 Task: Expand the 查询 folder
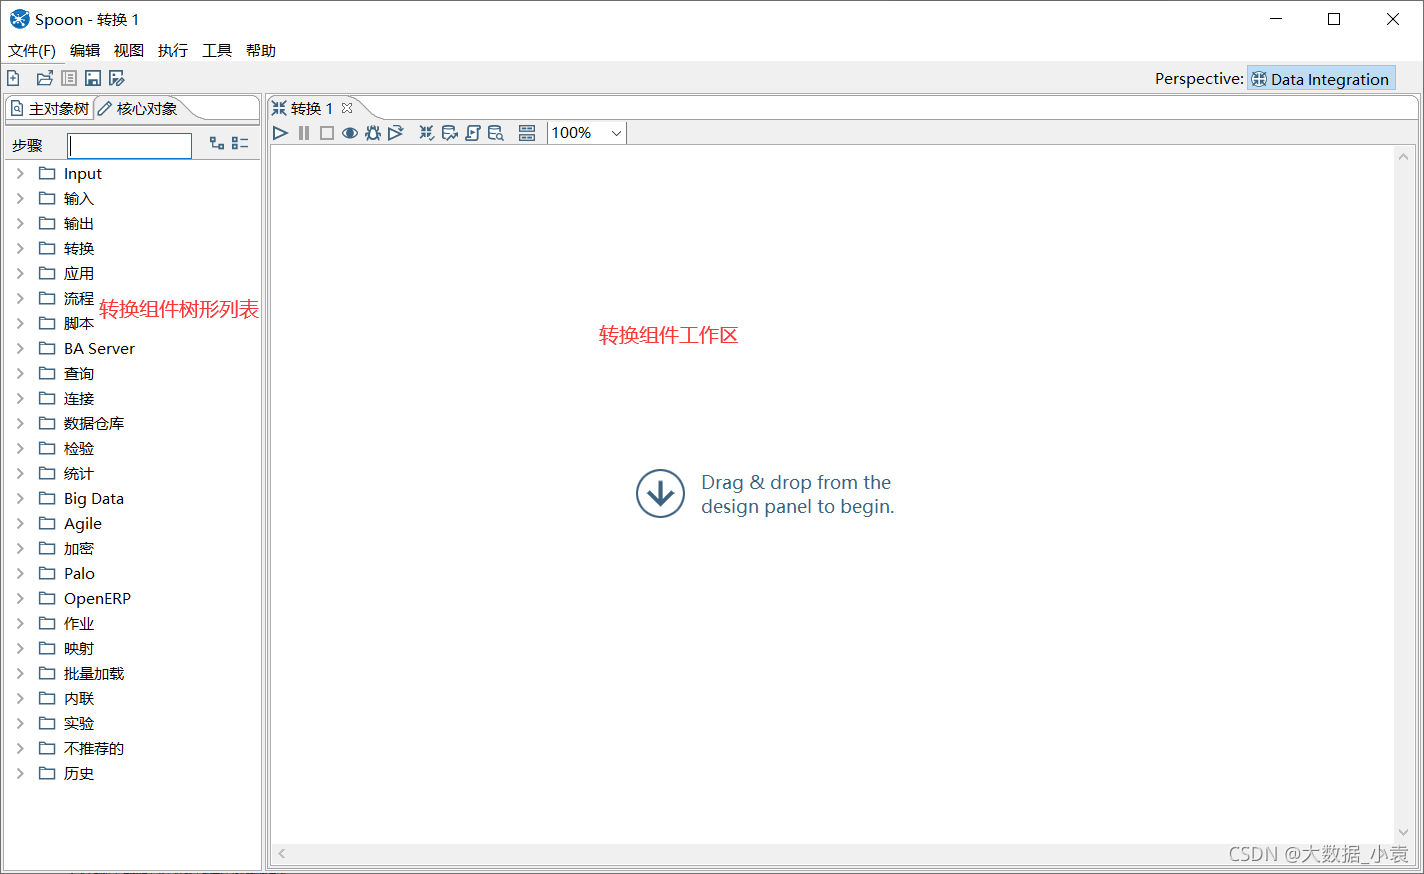20,374
